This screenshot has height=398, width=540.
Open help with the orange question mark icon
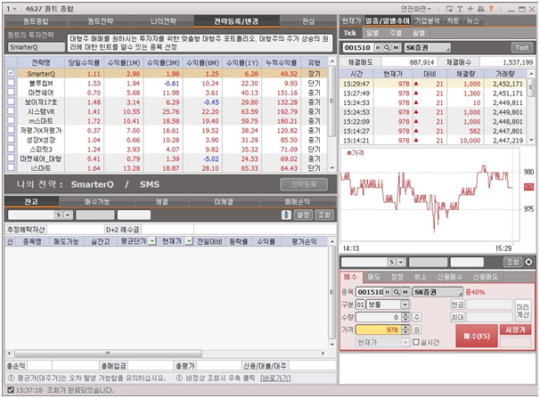[x=491, y=9]
